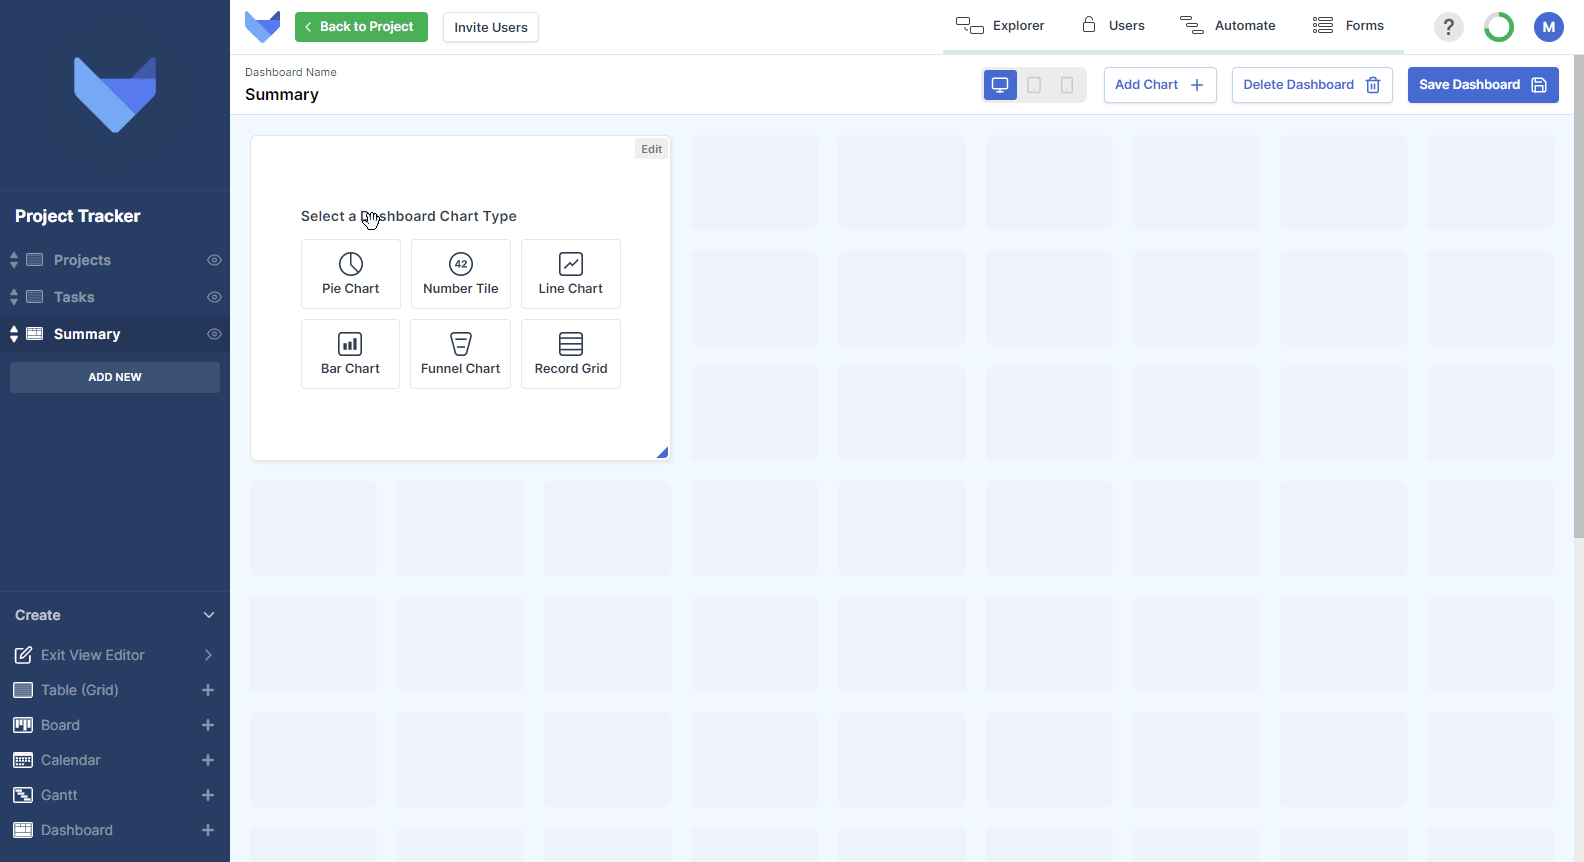Select the Record Grid option
Screen dimensions: 1584x862
571,354
